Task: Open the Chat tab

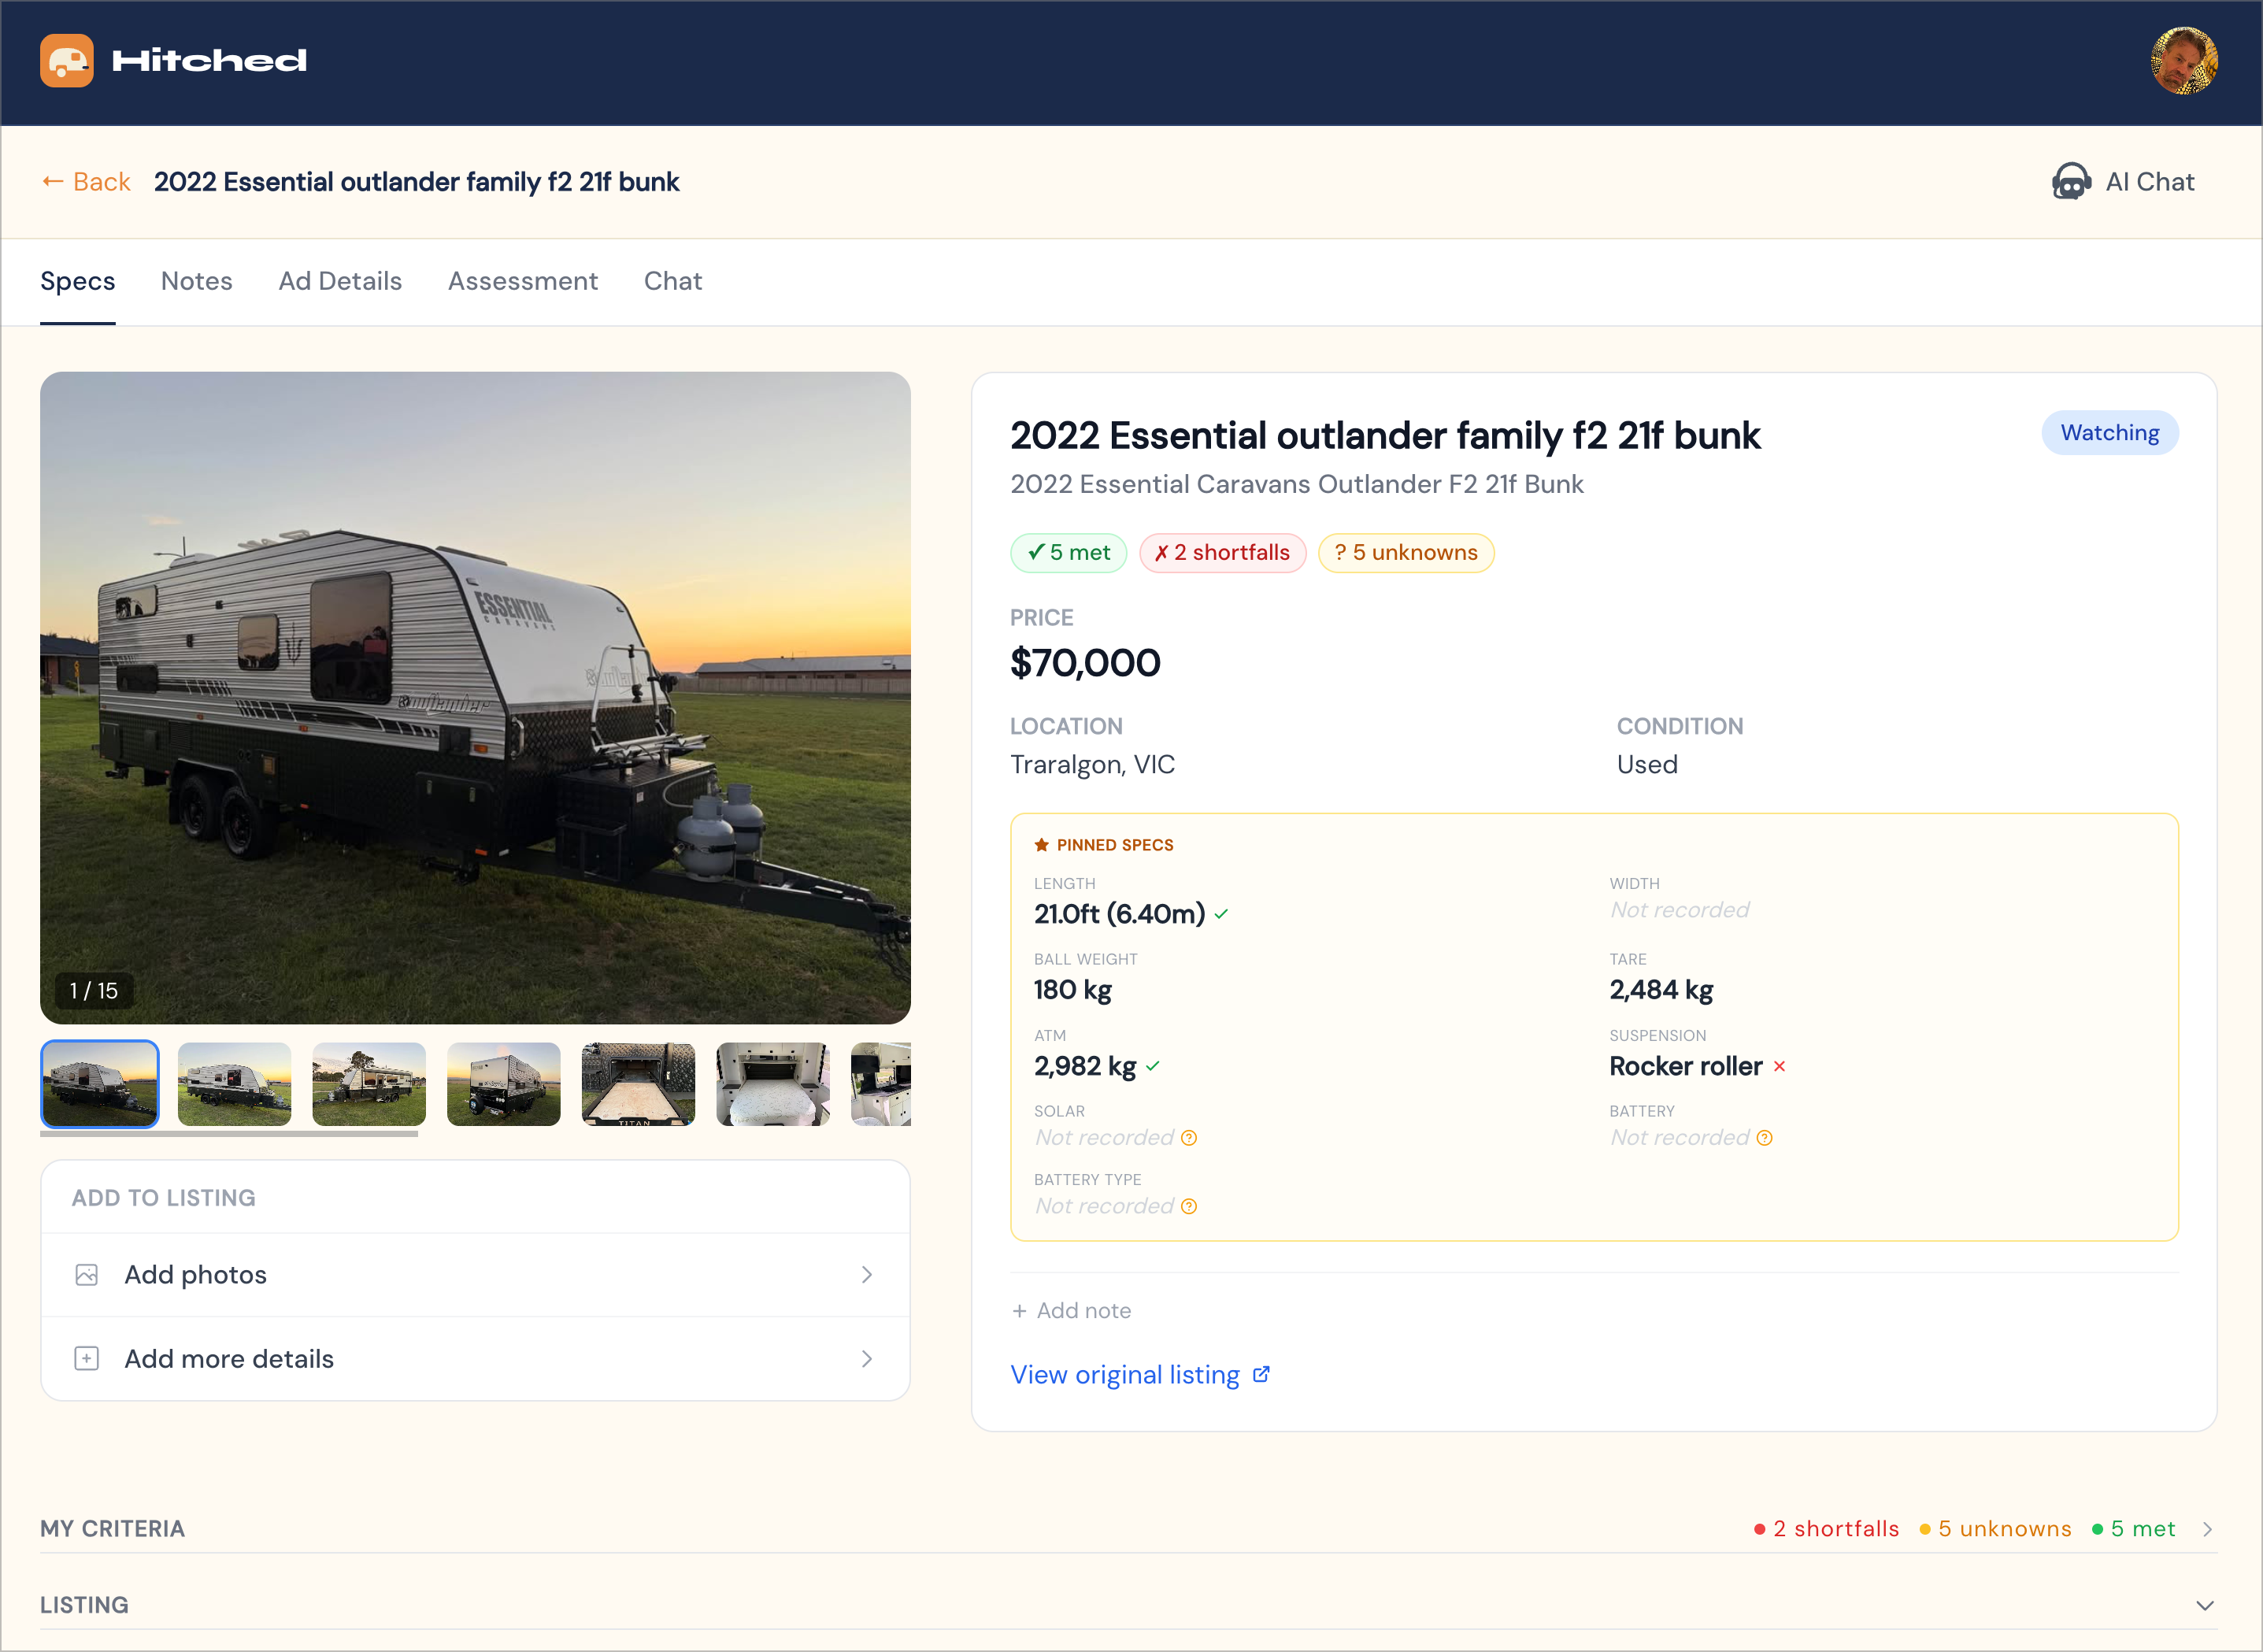Action: click(673, 282)
